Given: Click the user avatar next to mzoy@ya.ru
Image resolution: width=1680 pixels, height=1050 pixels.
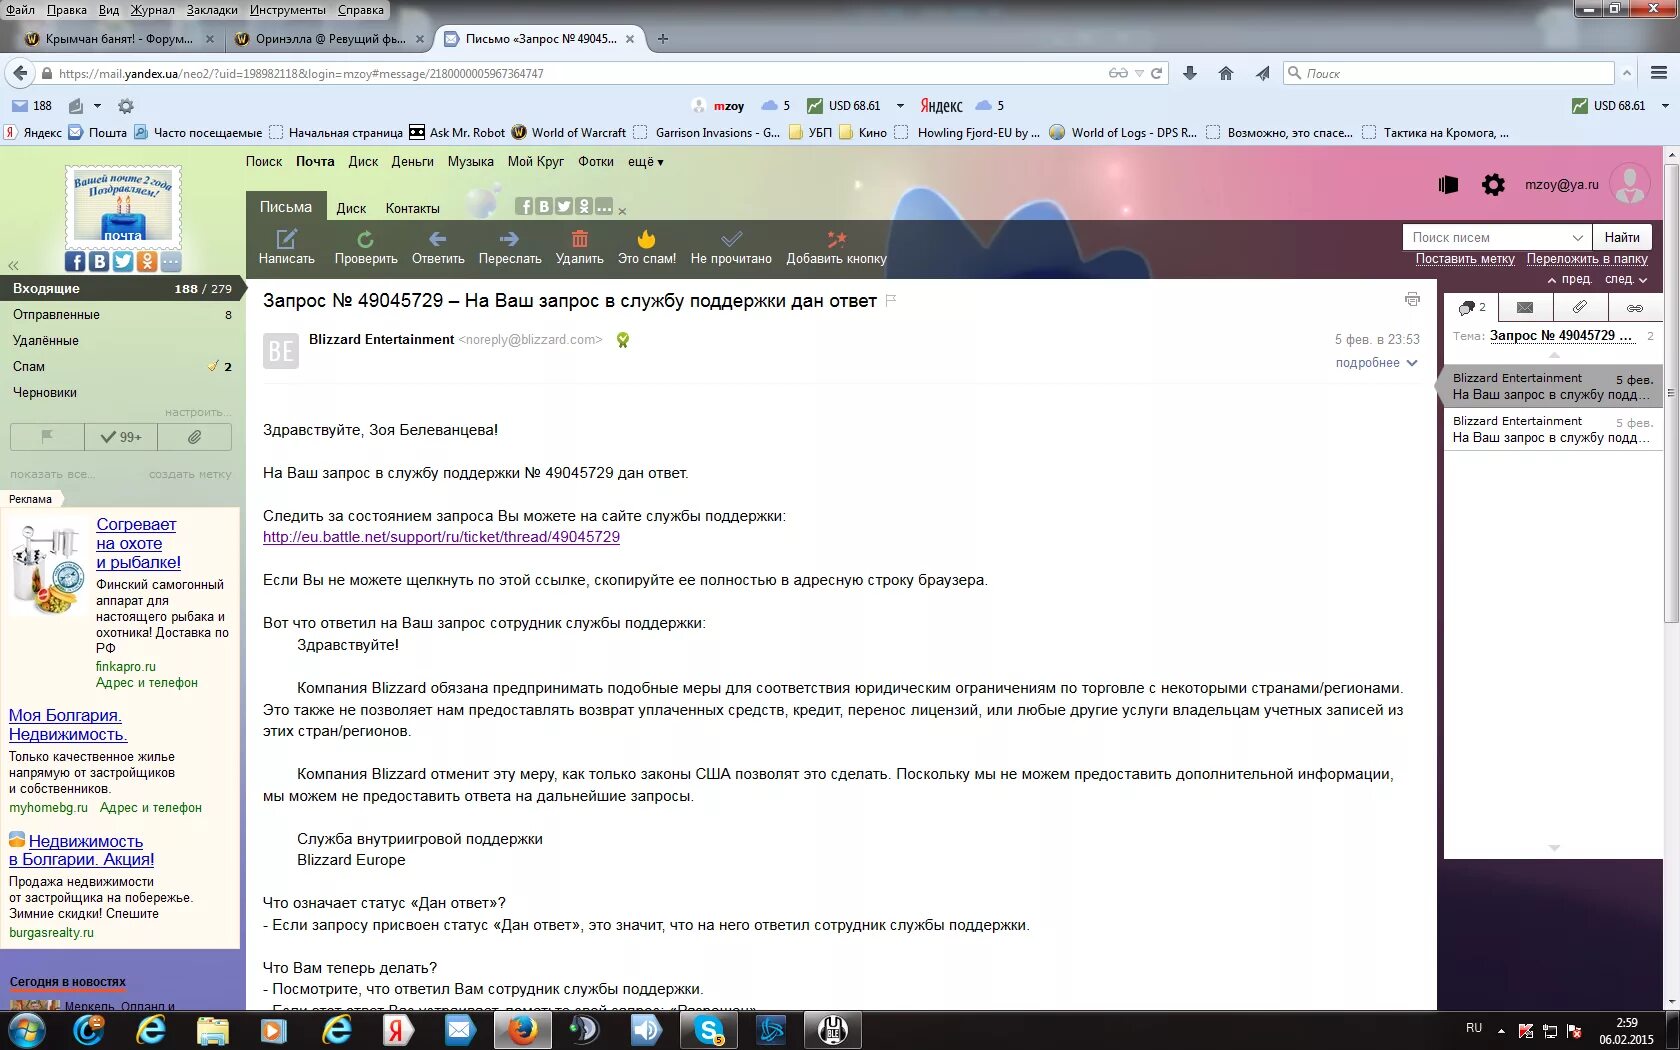Looking at the screenshot, I should (1630, 184).
